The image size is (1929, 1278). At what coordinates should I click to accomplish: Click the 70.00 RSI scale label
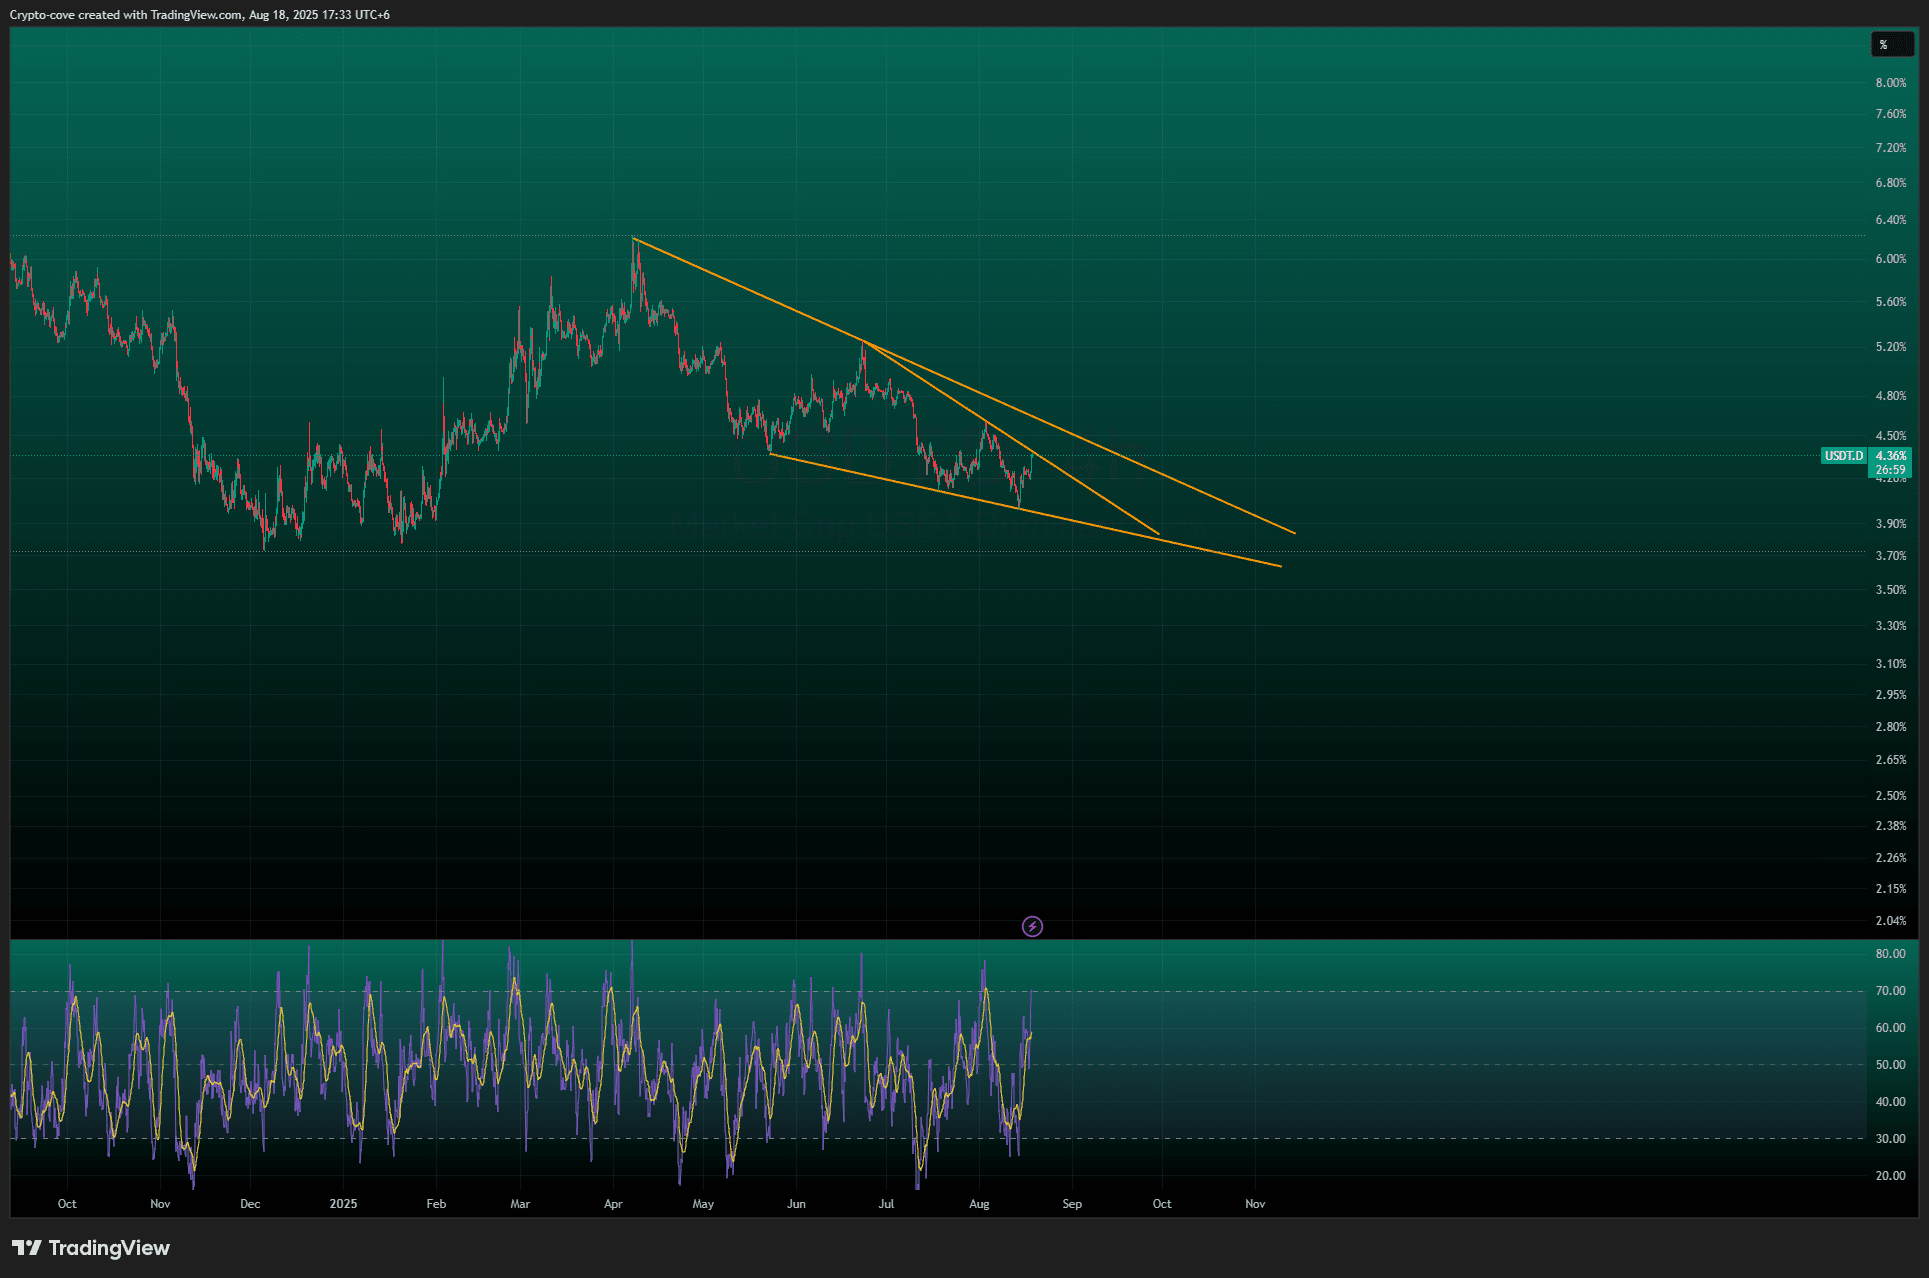pyautogui.click(x=1890, y=991)
